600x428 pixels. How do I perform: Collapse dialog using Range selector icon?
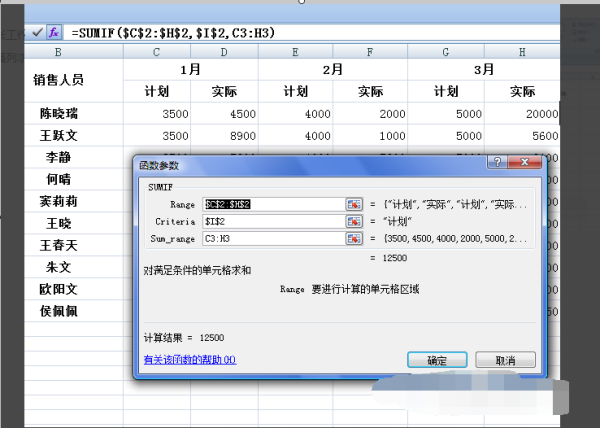pyautogui.click(x=353, y=203)
